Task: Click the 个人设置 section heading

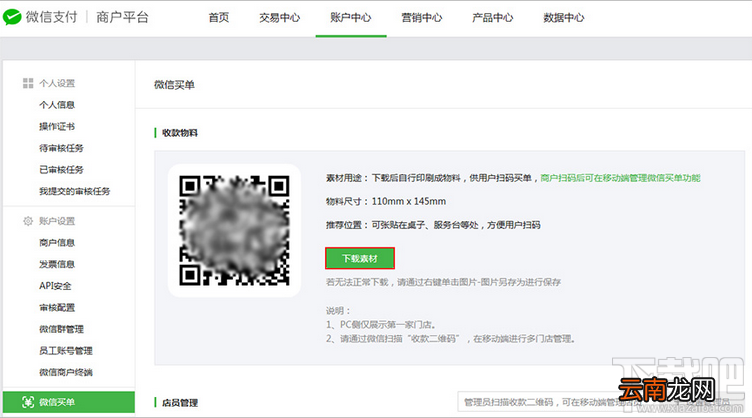Action: tap(57, 83)
